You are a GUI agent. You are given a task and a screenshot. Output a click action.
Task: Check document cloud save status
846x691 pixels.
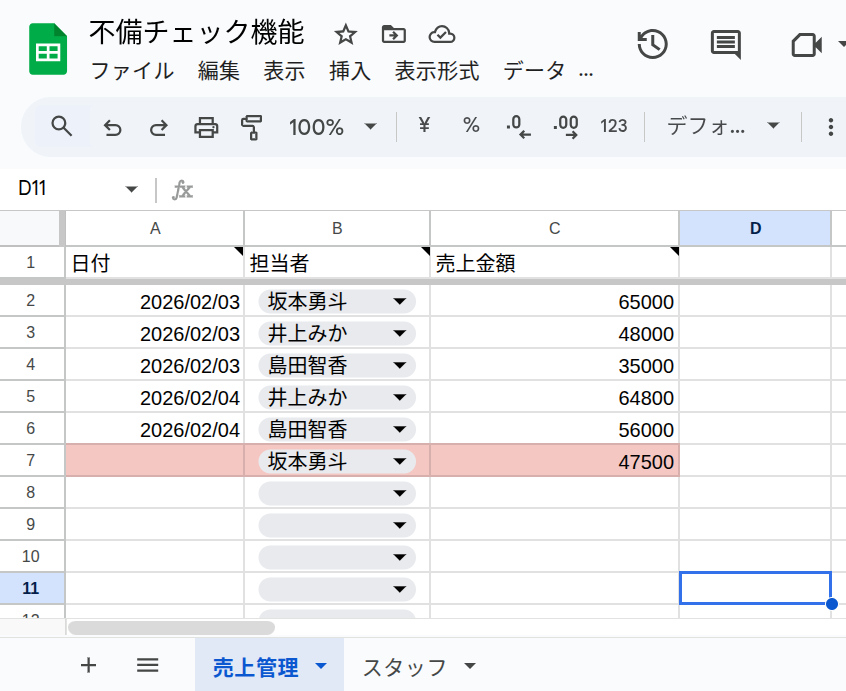tap(441, 34)
